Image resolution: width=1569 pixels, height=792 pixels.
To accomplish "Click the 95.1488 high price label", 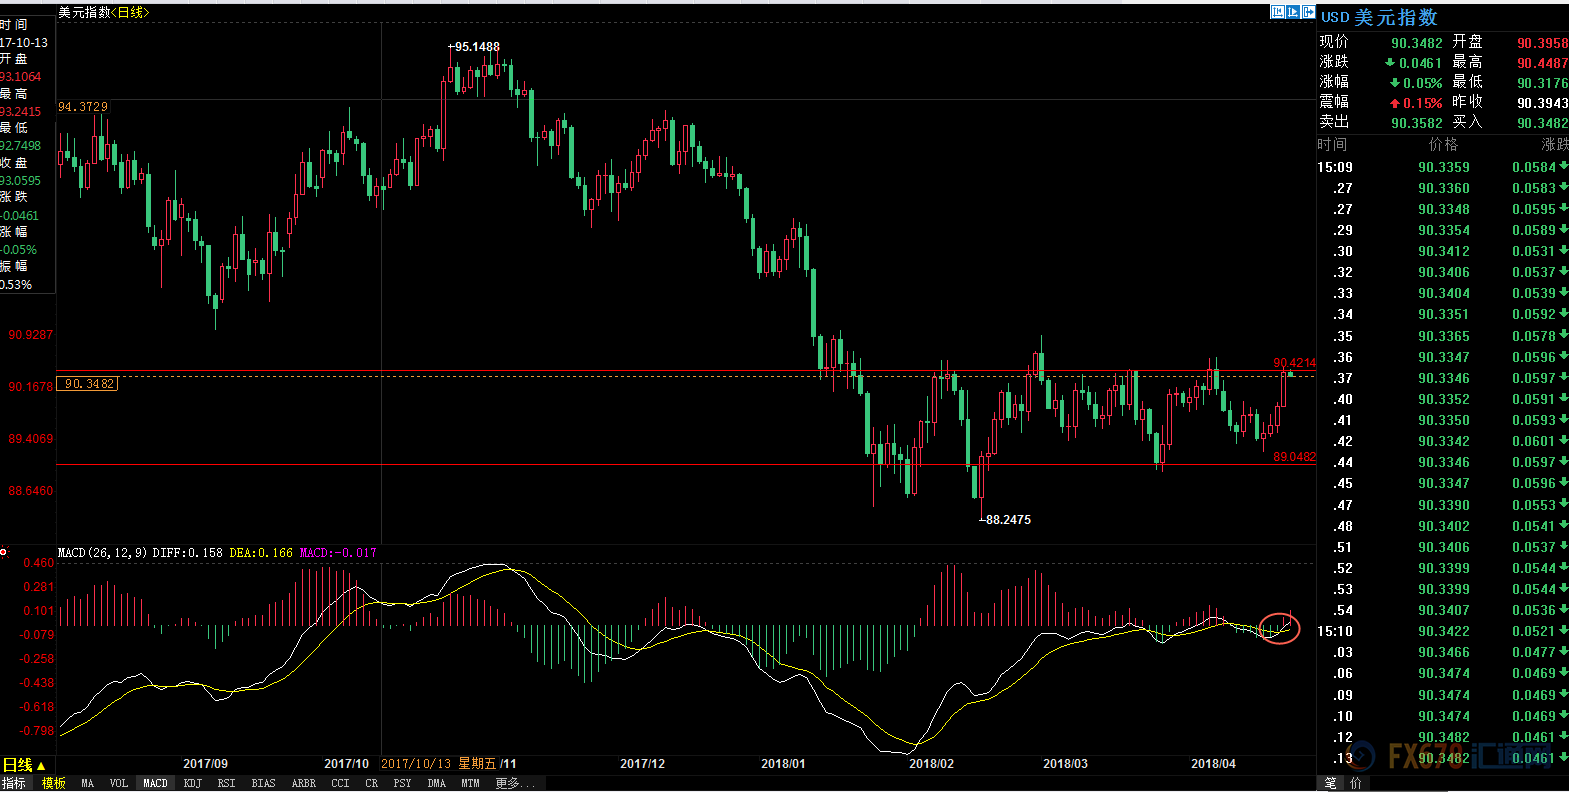I will point(477,47).
